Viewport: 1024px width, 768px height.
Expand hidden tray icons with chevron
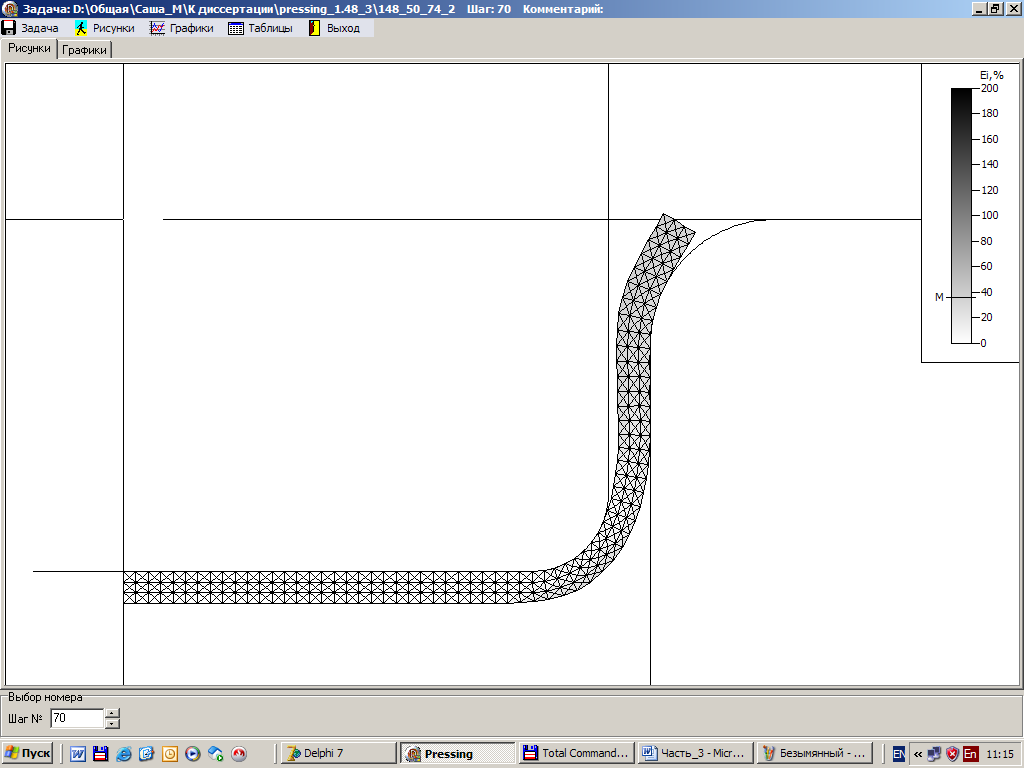coord(917,754)
